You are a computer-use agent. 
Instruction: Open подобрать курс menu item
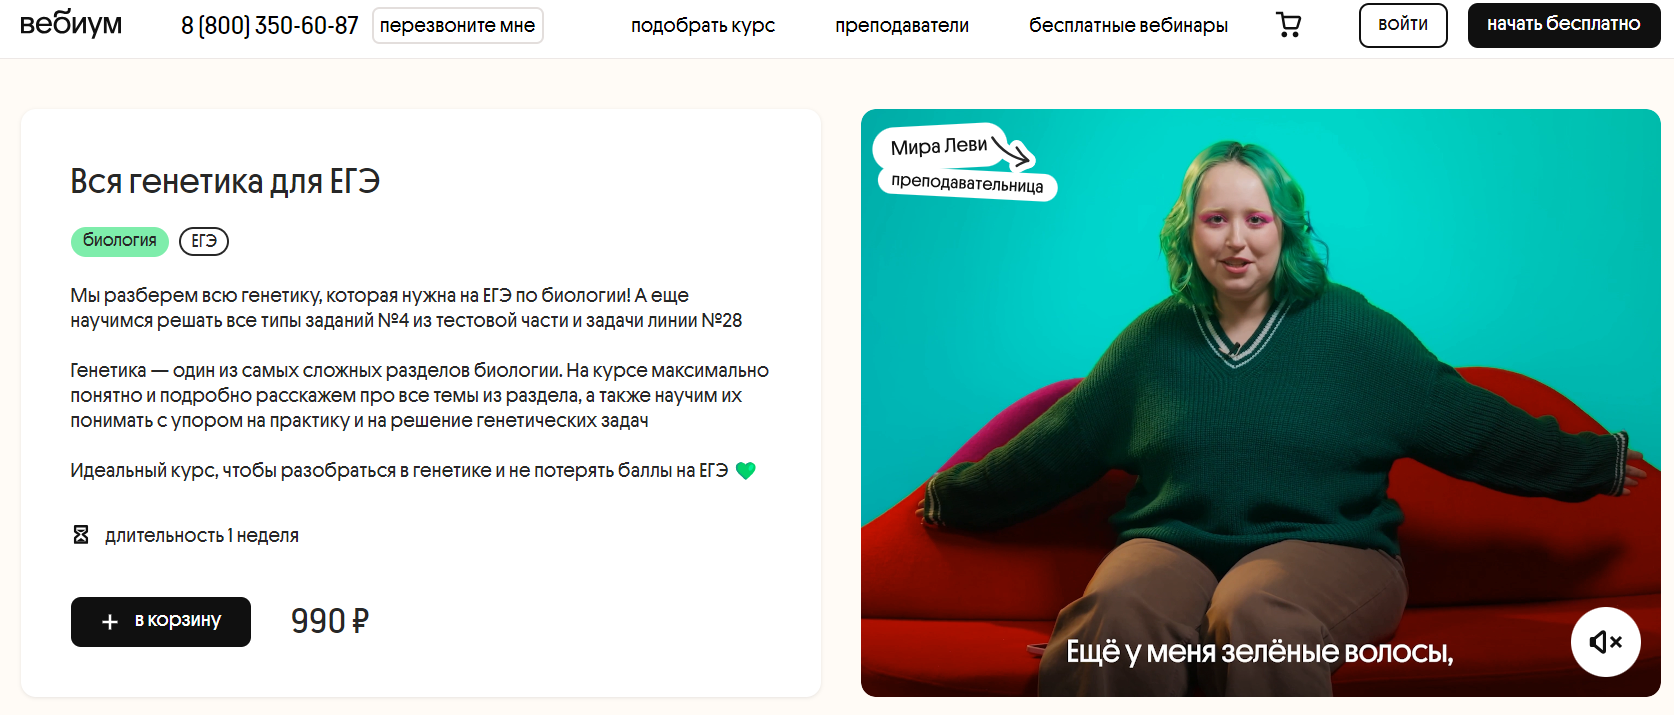click(x=703, y=26)
